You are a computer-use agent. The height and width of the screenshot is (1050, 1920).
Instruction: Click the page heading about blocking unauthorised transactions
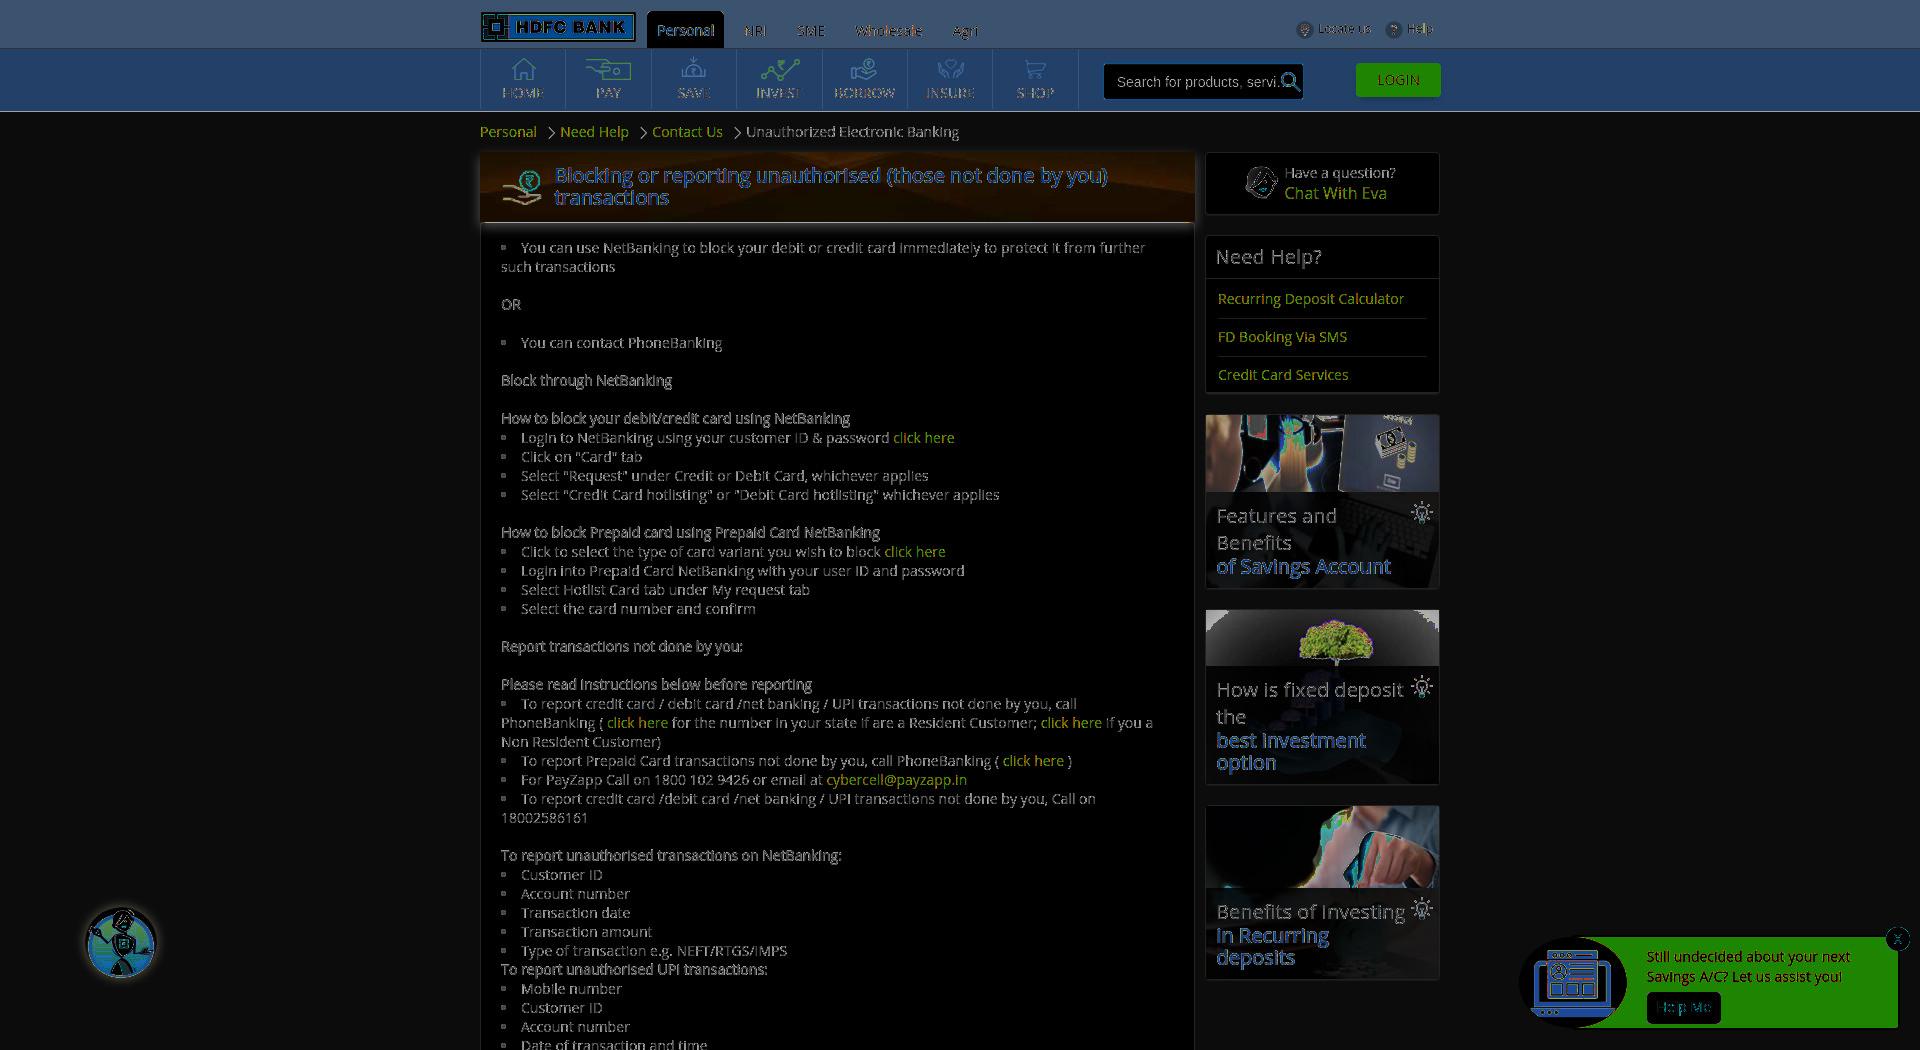[x=831, y=186]
